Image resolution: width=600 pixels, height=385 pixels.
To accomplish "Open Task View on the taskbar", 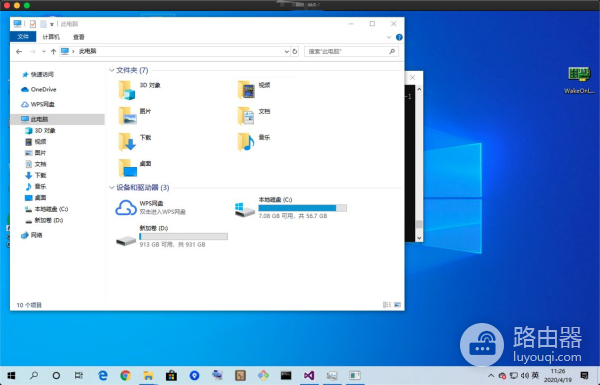I will pyautogui.click(x=79, y=375).
